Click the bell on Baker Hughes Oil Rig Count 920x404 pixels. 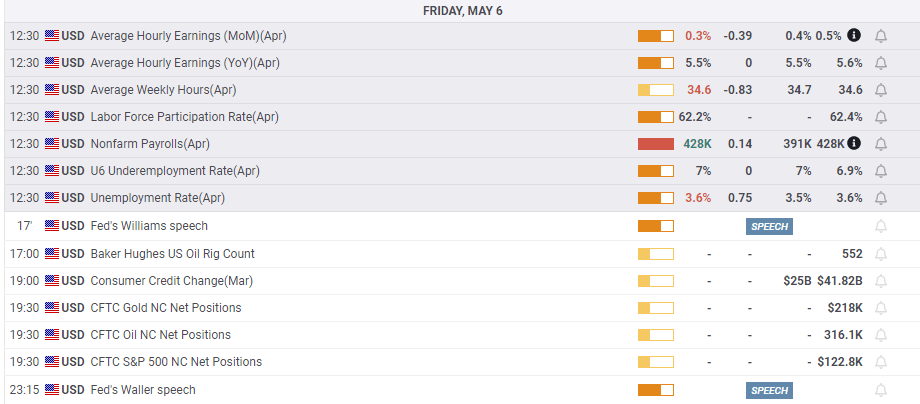[x=881, y=254]
